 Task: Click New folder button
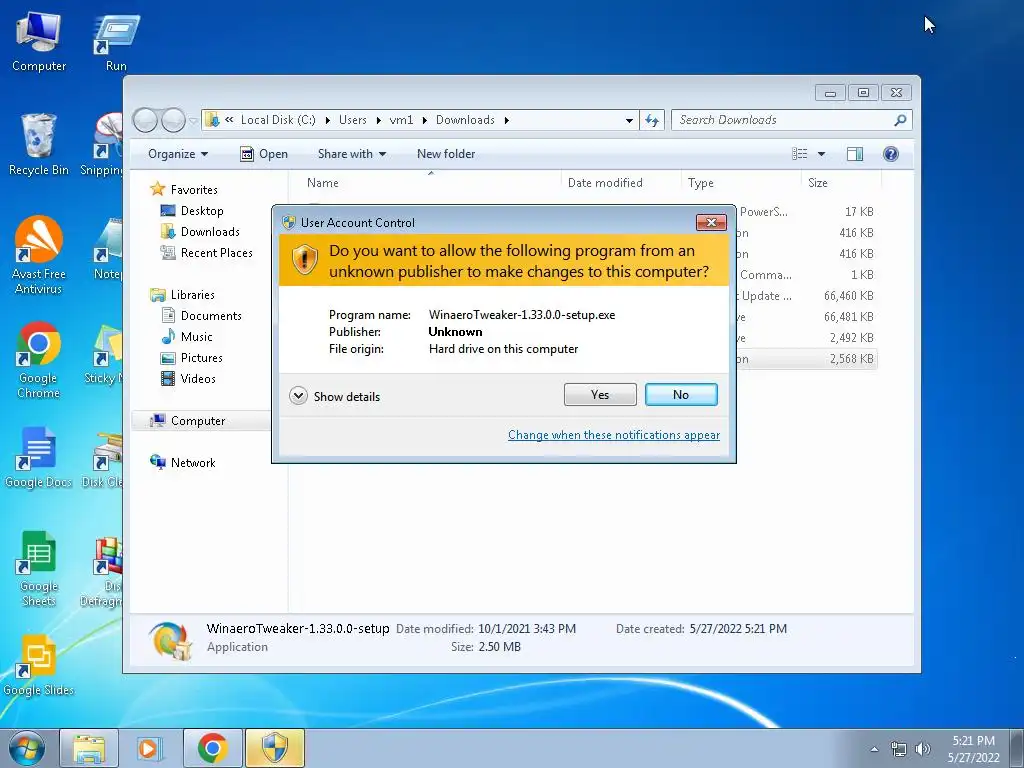click(446, 154)
